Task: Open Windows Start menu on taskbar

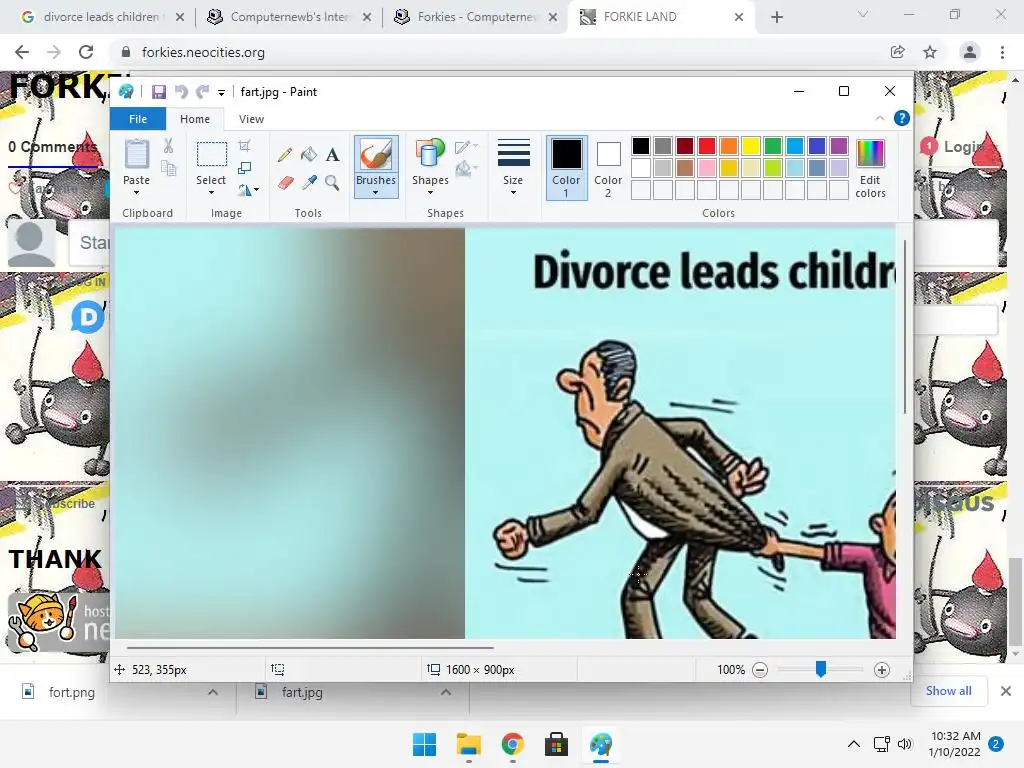Action: click(424, 744)
